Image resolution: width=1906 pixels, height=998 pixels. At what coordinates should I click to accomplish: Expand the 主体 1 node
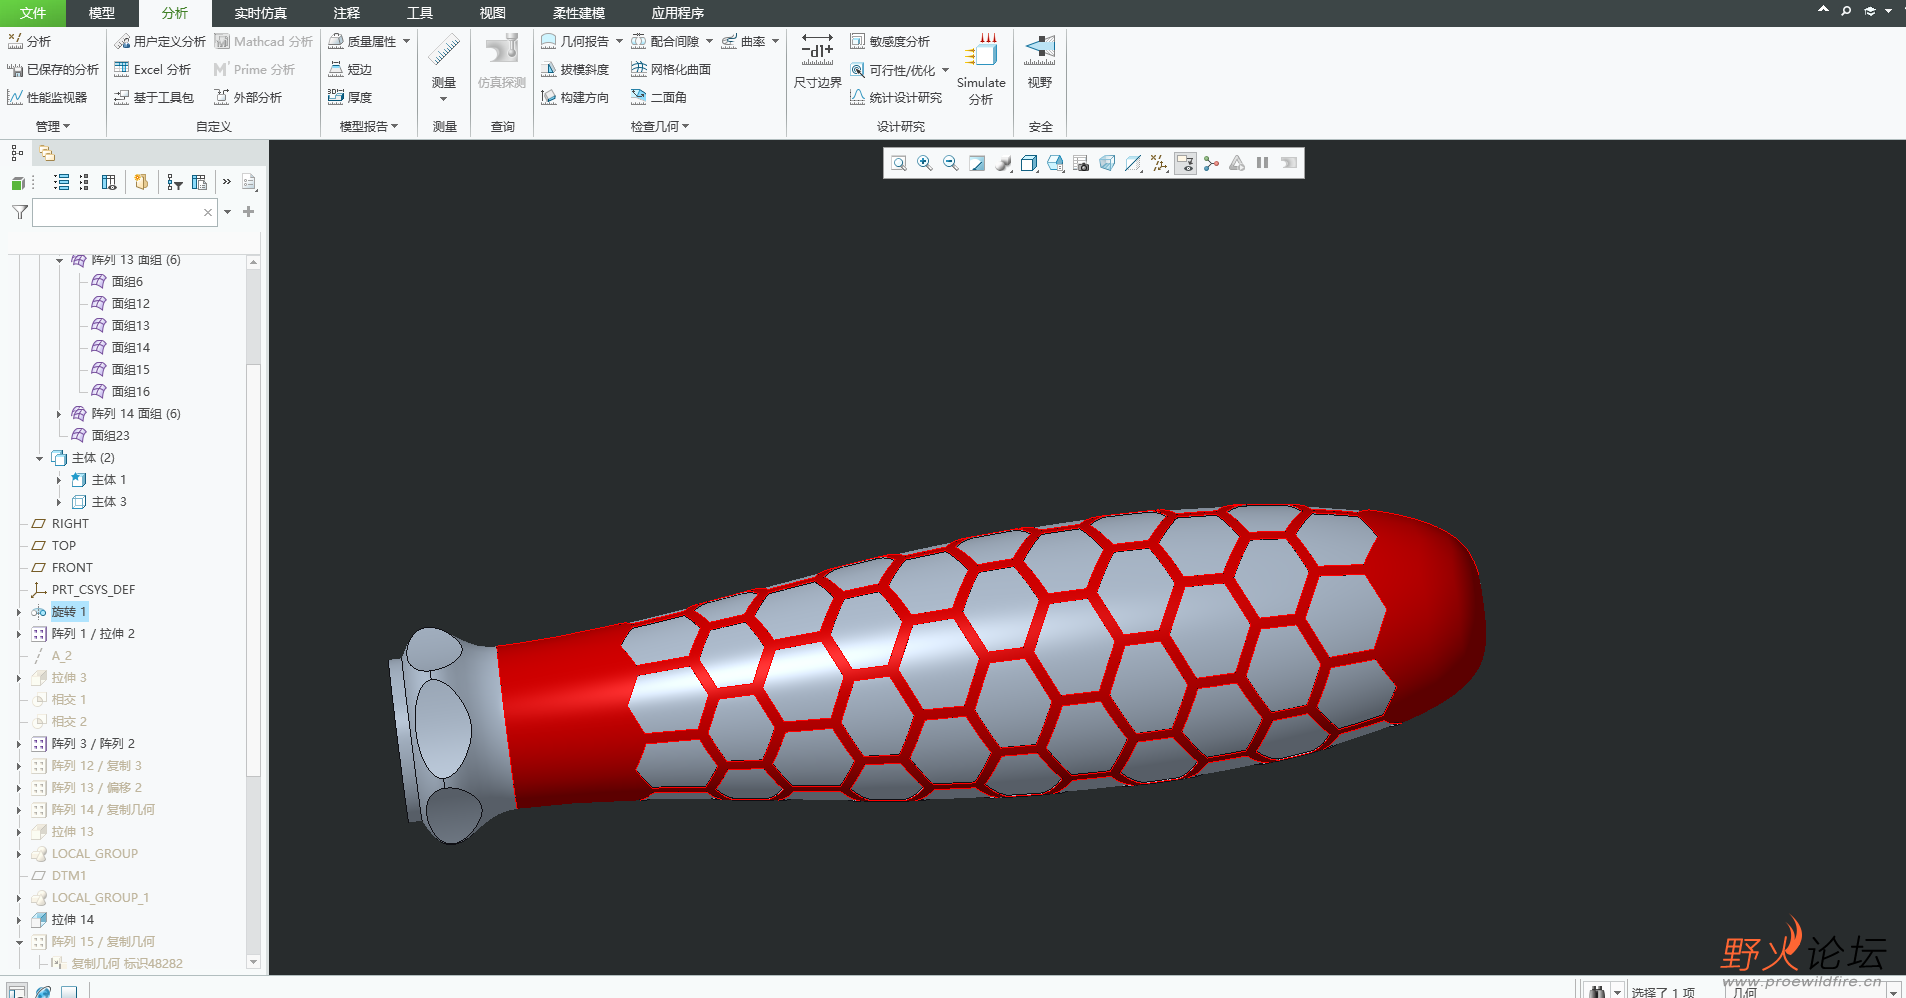(x=59, y=480)
